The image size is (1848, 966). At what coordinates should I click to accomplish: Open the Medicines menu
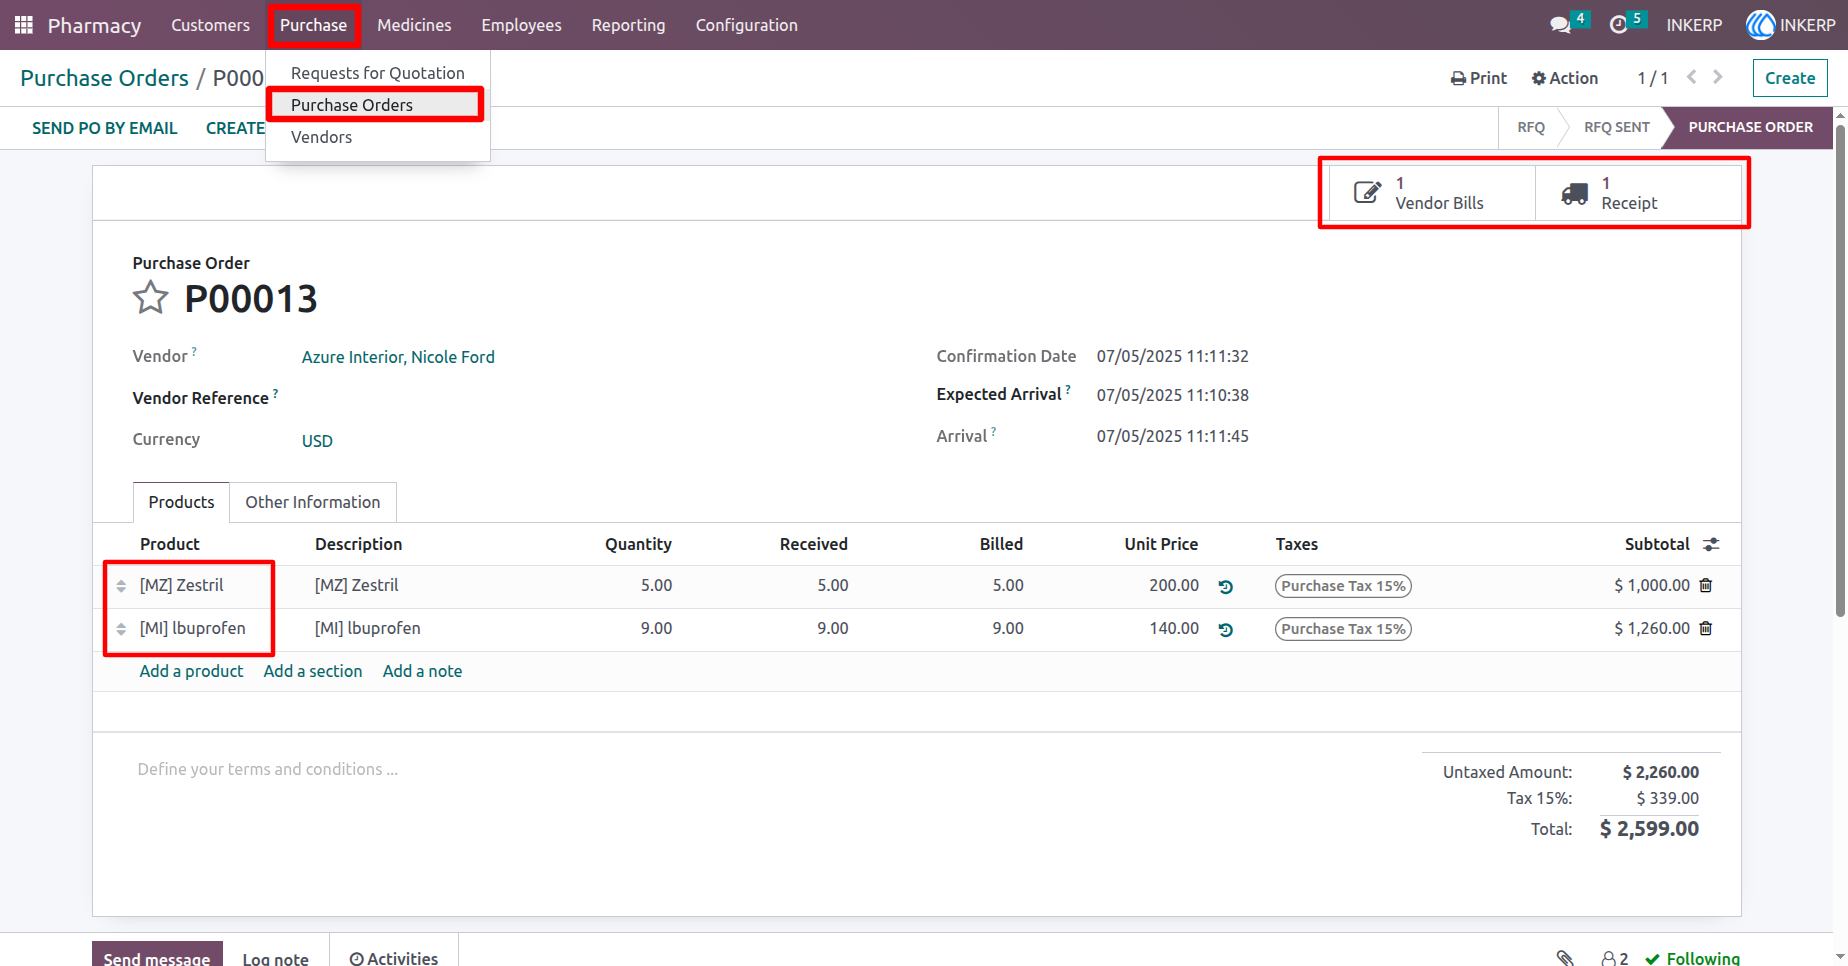(414, 25)
